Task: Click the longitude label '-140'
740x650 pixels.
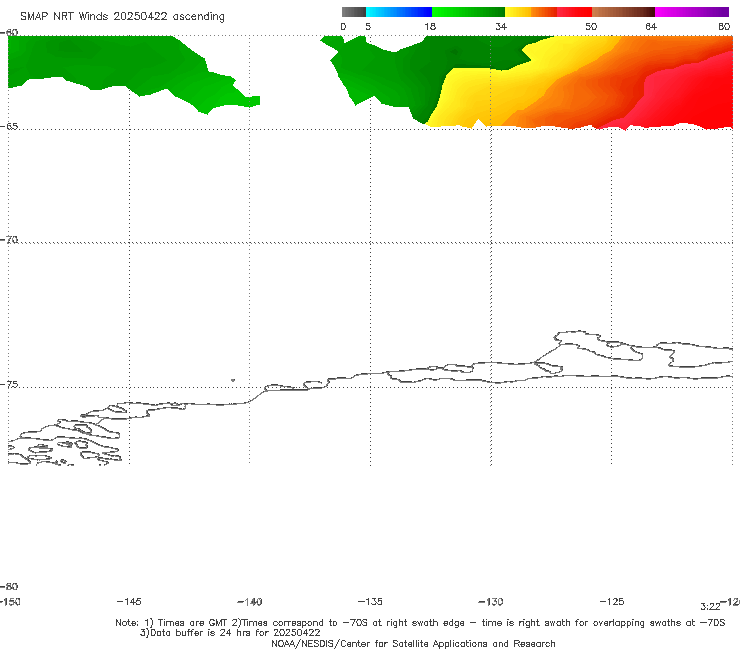Action: (250, 602)
